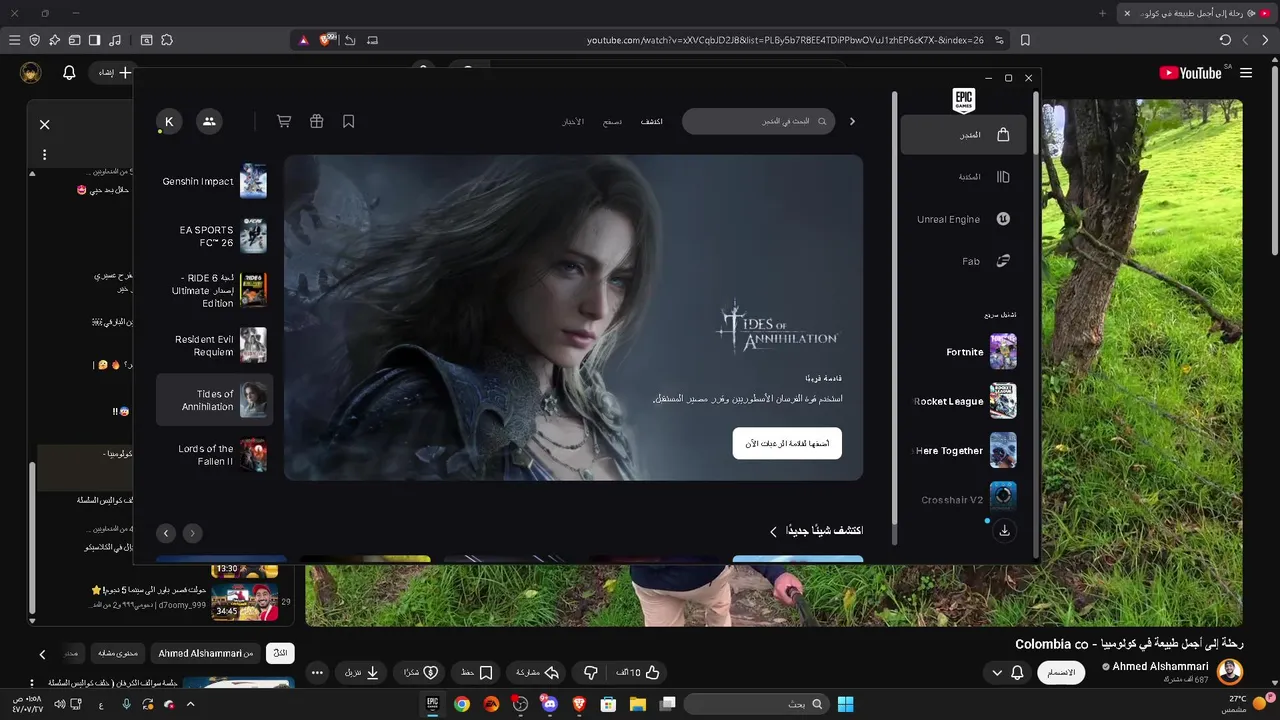Image resolution: width=1280 pixels, height=720 pixels.
Task: Bookmark the page in browser toolbar
Action: click(1025, 40)
